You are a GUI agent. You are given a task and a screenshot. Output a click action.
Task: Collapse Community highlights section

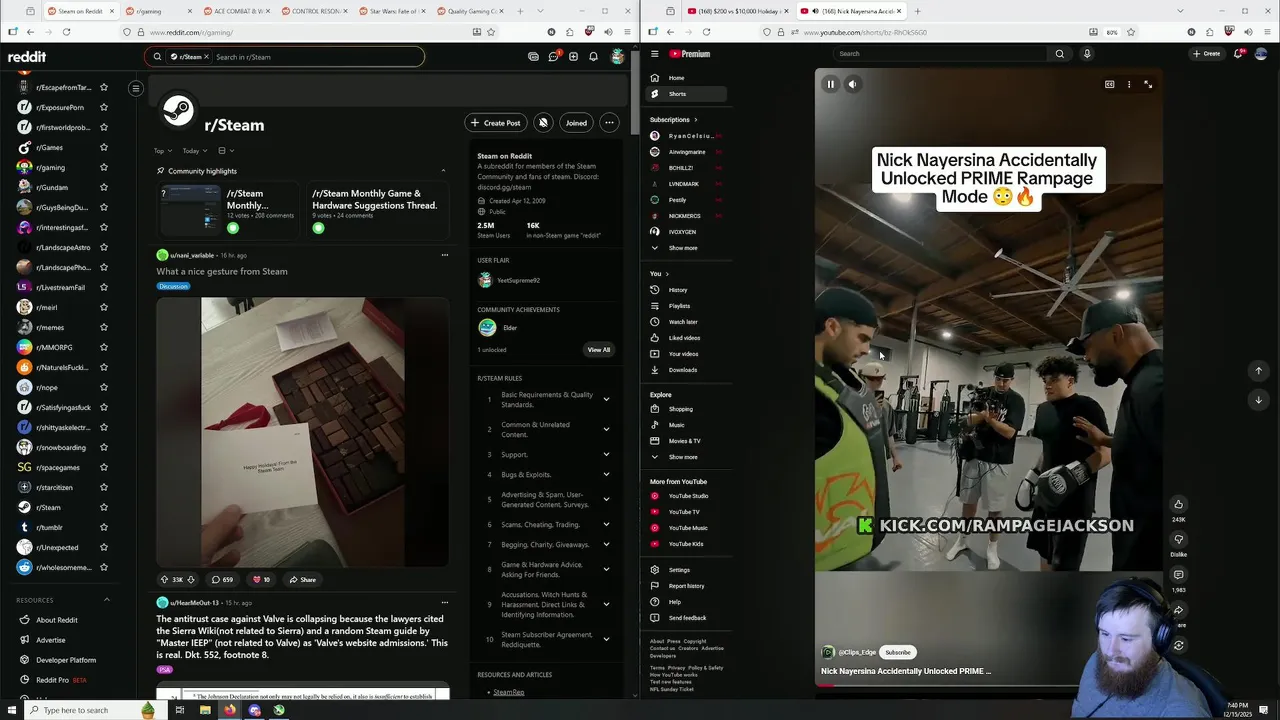pyautogui.click(x=443, y=171)
